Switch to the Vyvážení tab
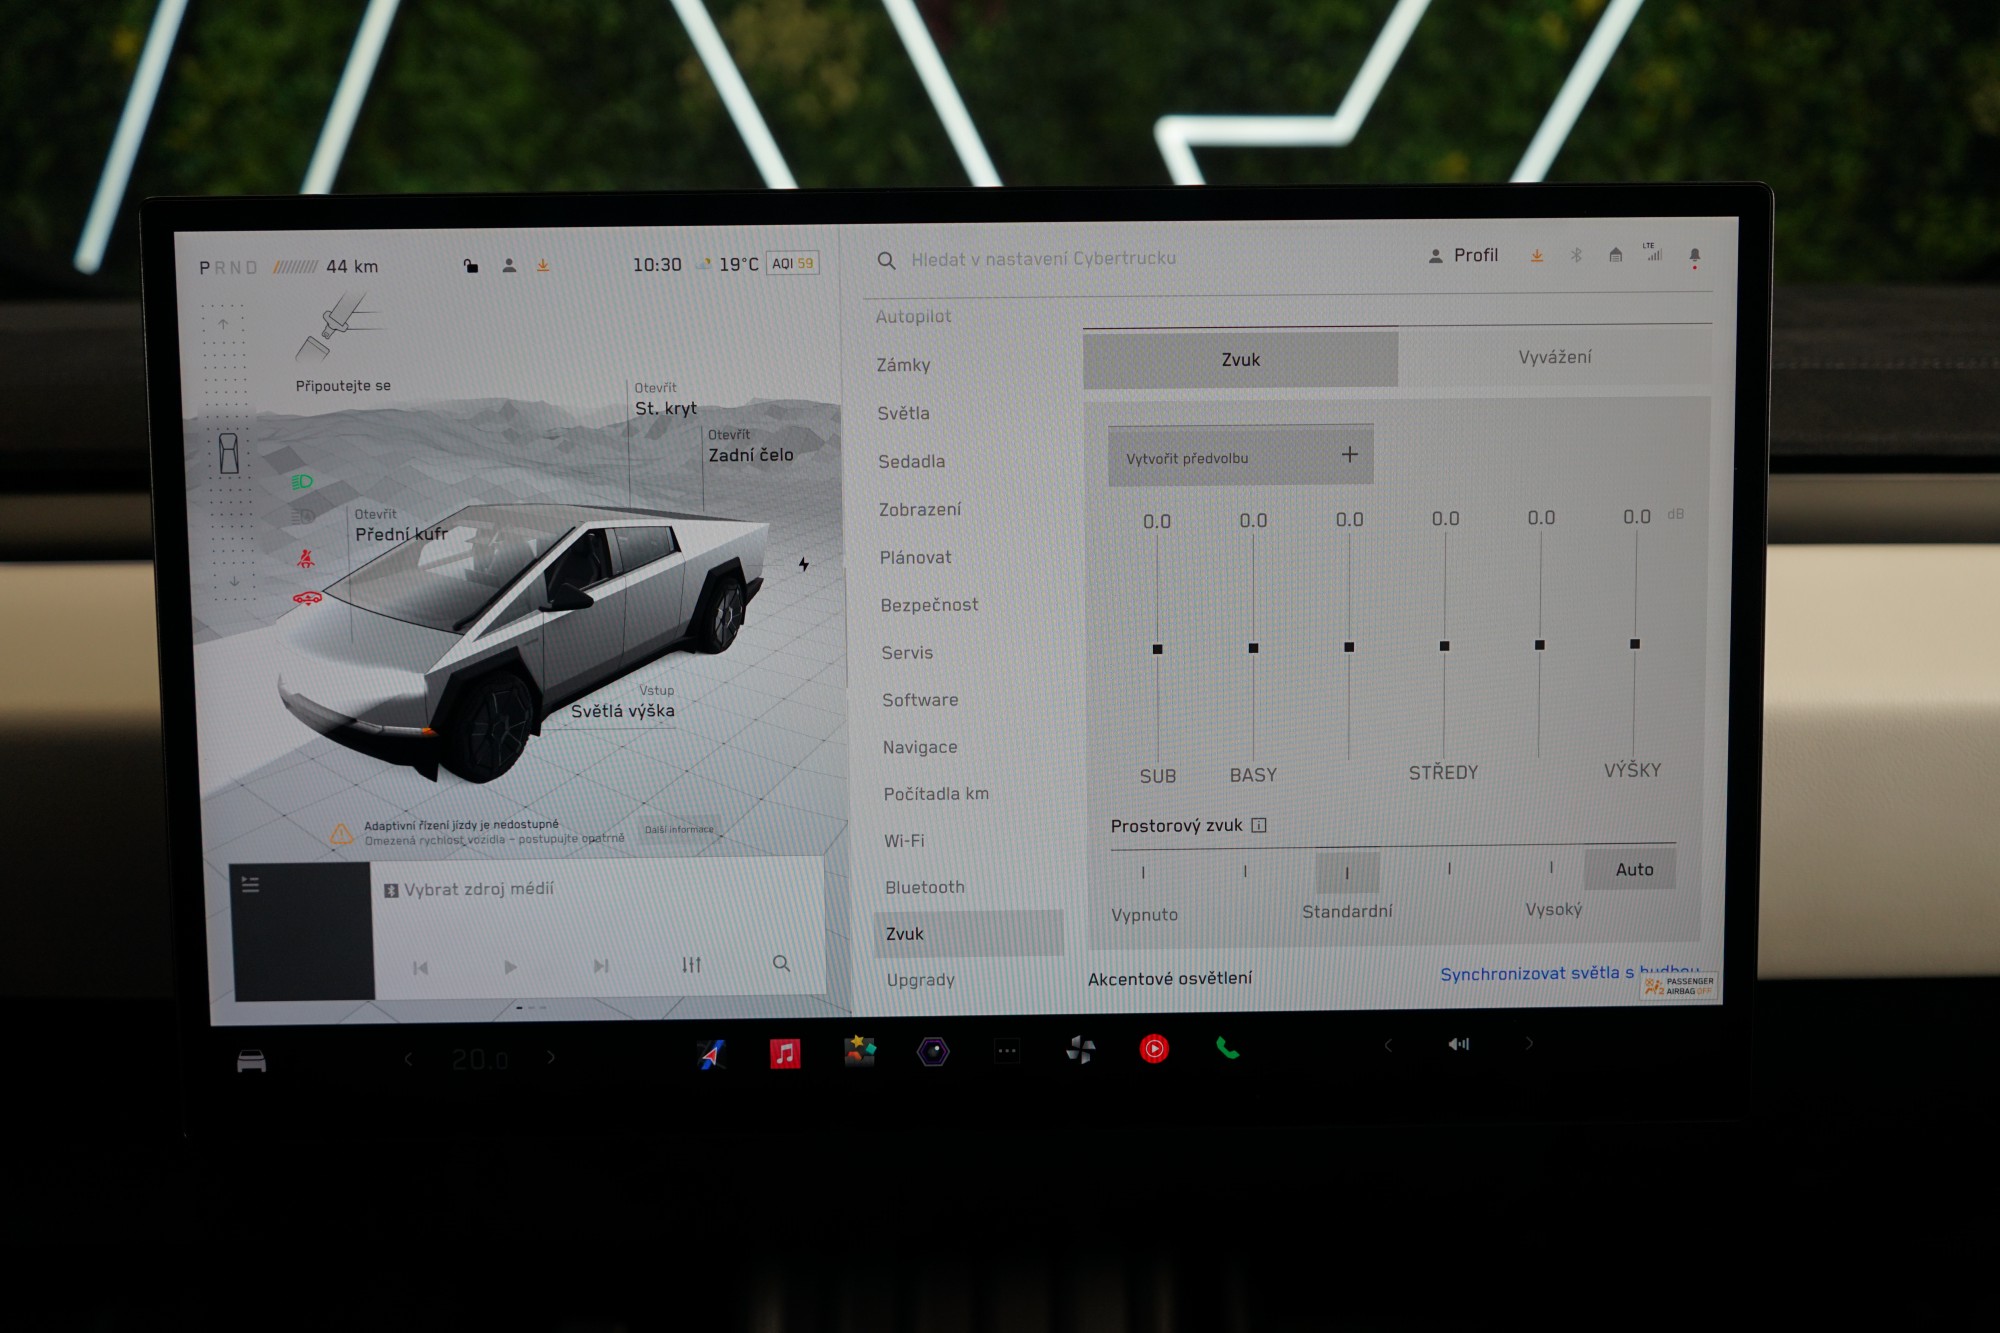This screenshot has height=1333, width=2000. (x=1554, y=357)
